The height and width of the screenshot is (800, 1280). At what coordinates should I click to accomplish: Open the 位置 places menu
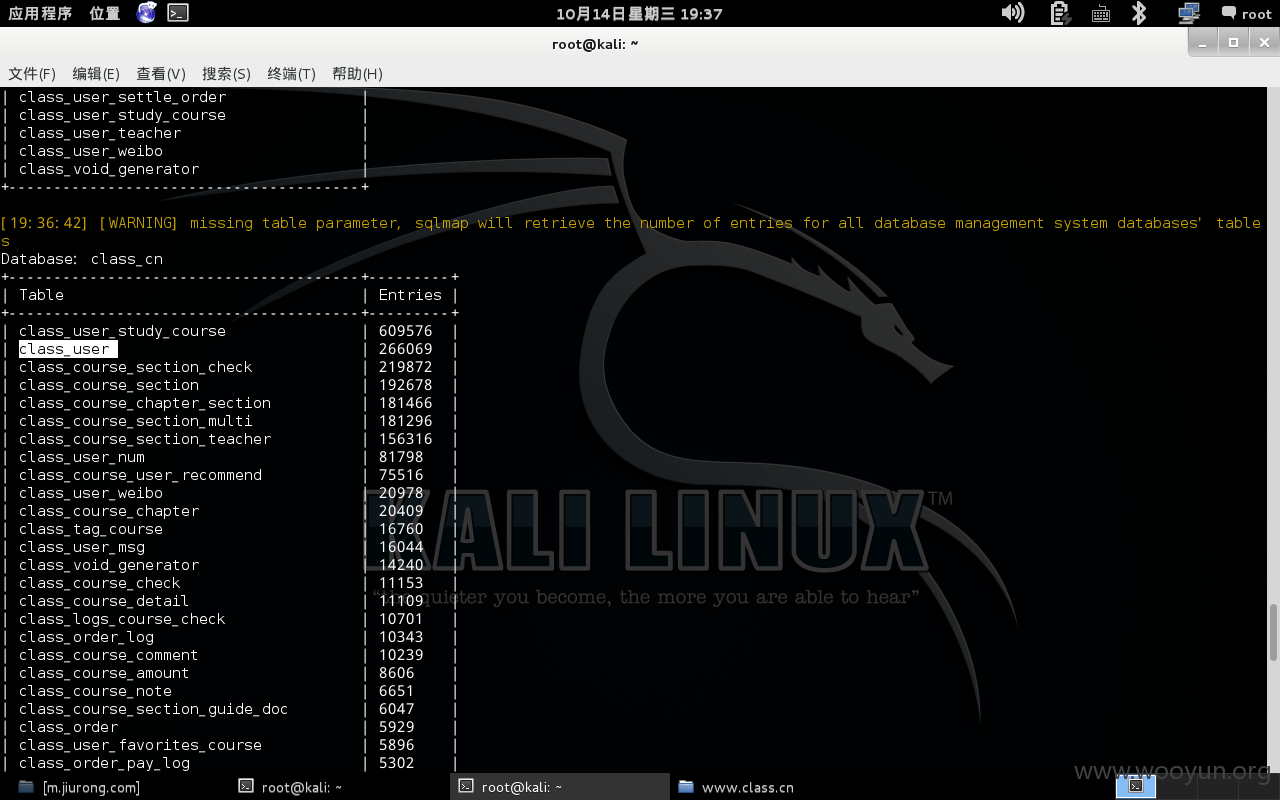pyautogui.click(x=105, y=13)
